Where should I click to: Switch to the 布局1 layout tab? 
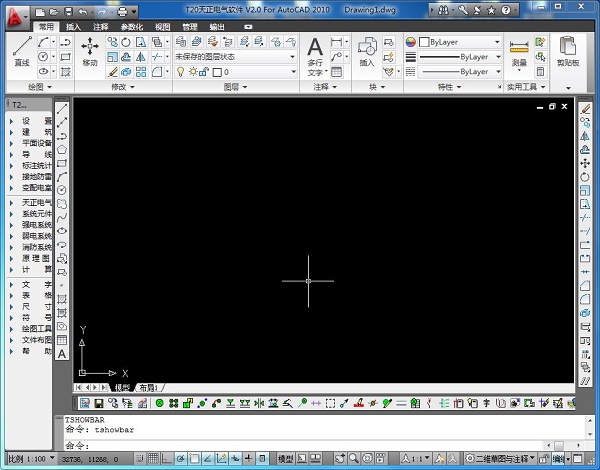(x=149, y=388)
